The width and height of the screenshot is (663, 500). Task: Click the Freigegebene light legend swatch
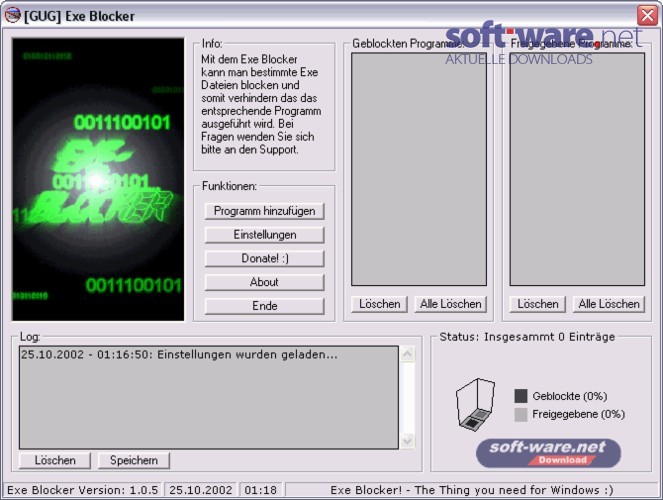coord(521,414)
